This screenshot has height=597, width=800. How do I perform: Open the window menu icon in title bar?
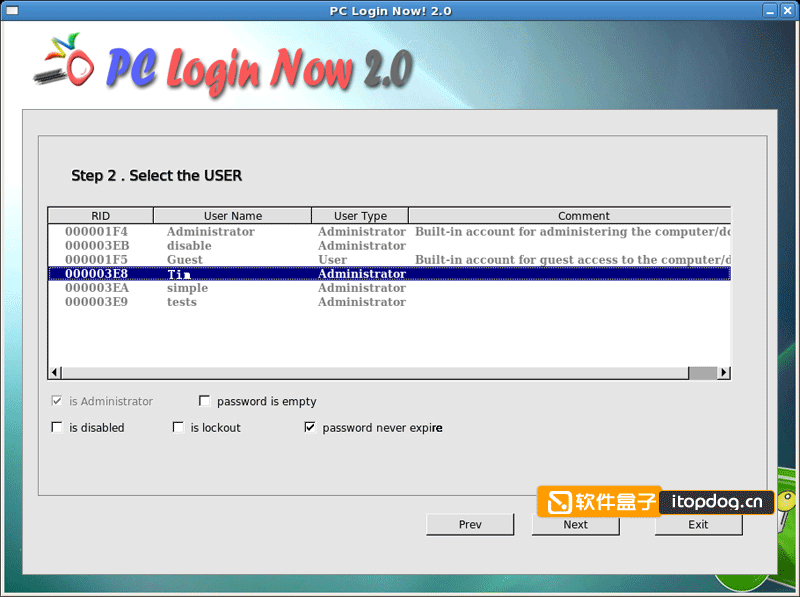pos(11,10)
